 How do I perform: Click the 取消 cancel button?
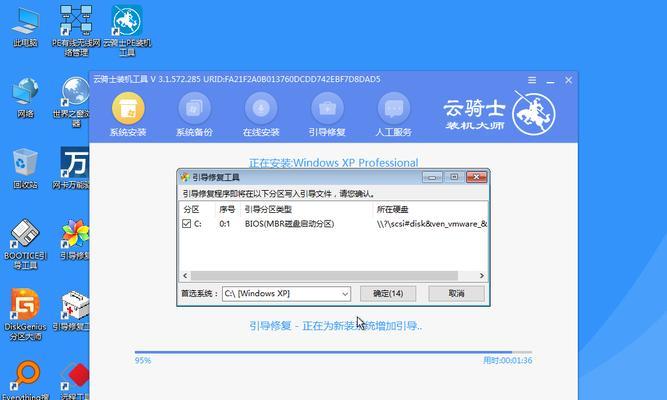coord(456,294)
